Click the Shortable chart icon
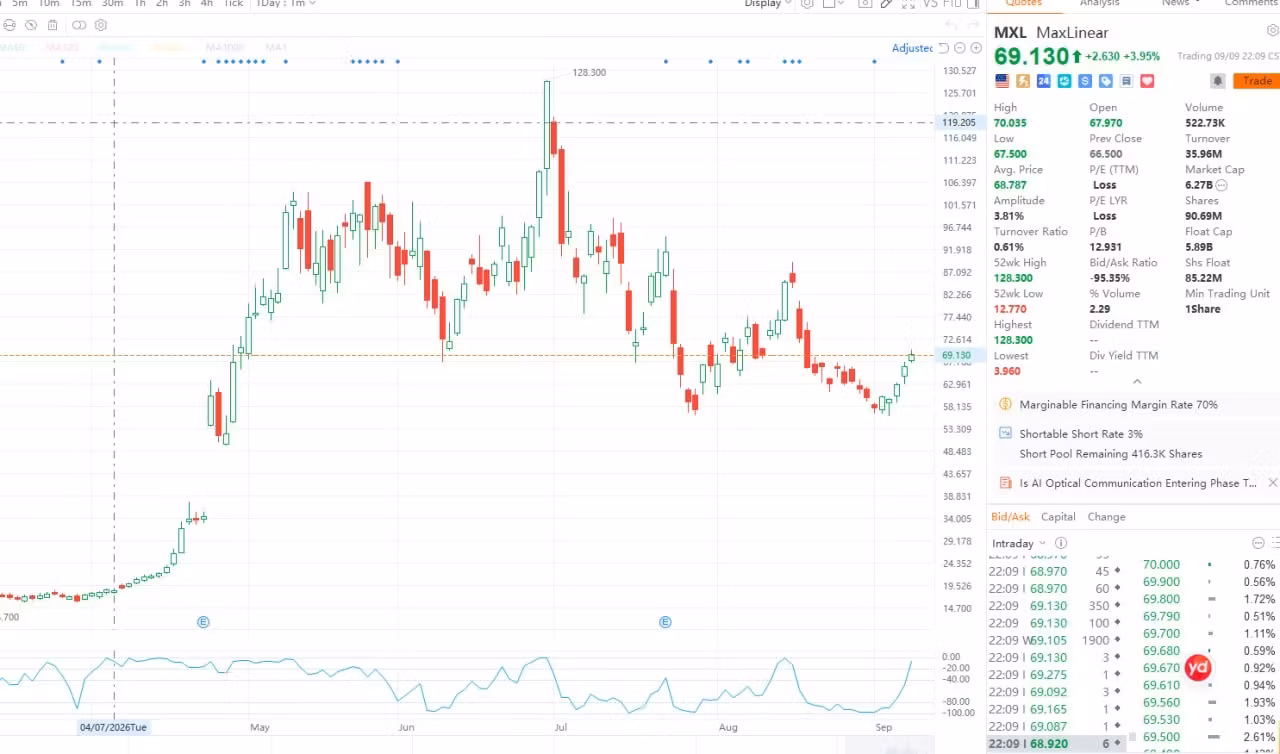Viewport: 1280px width, 754px height. [x=1005, y=433]
